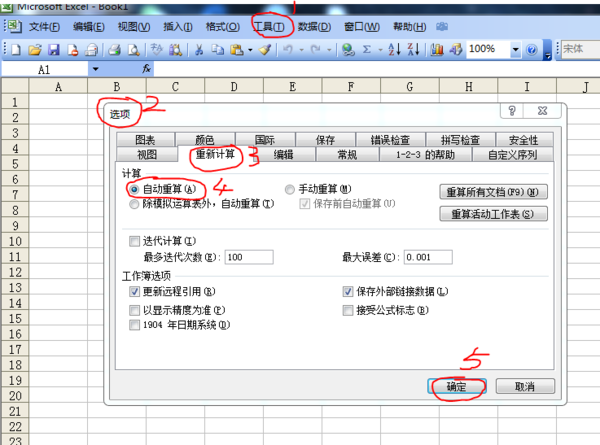The height and width of the screenshot is (445, 600).
Task: Select 自动重算 radio button
Action: tap(134, 189)
